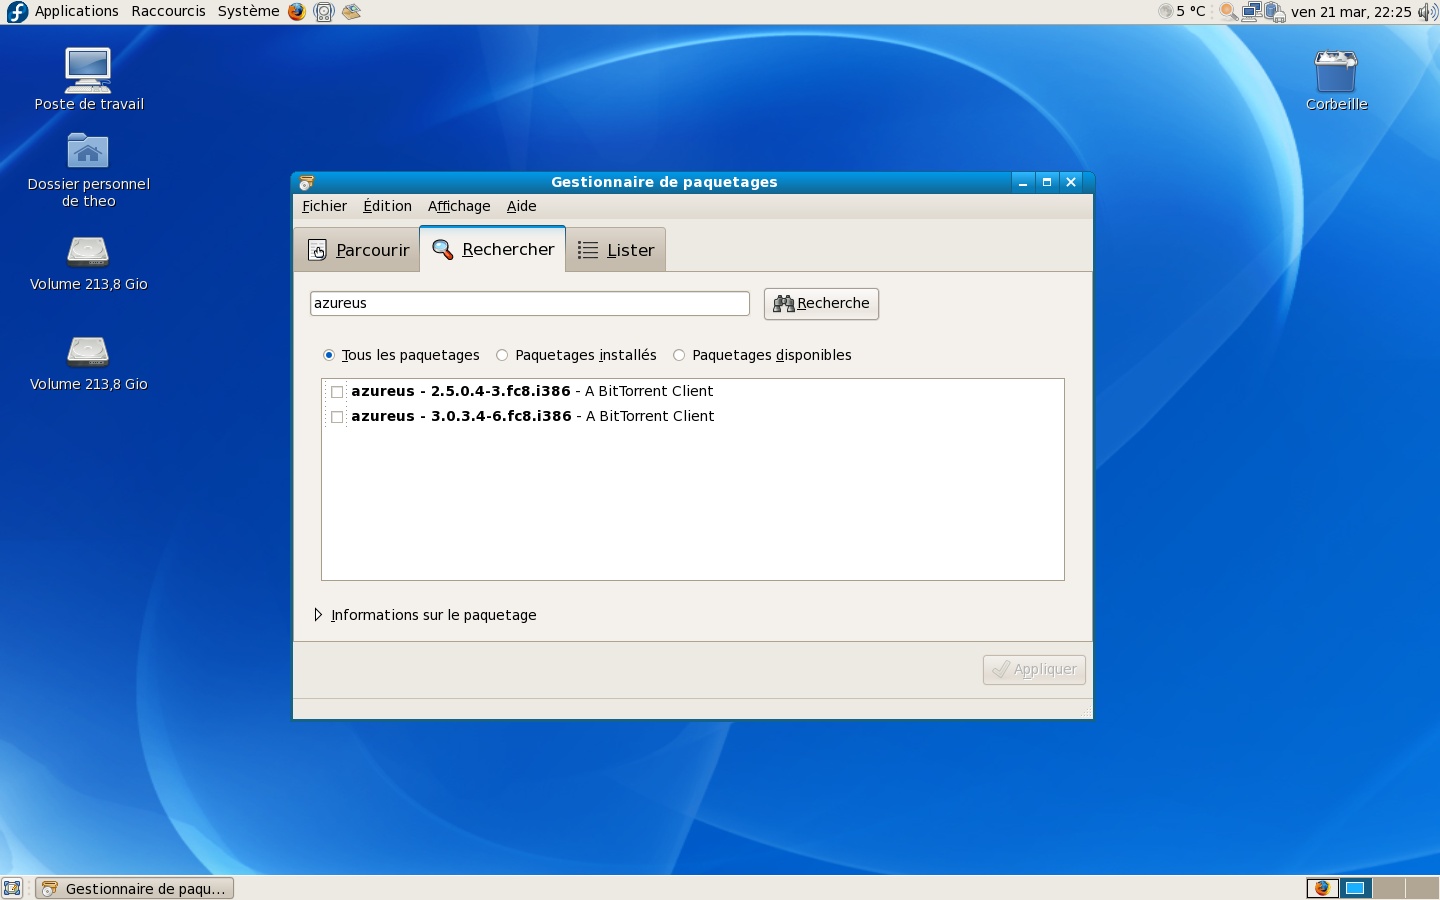Tick checkbox for azureus 2.5.0.4-3.fc8.i386

click(x=337, y=392)
